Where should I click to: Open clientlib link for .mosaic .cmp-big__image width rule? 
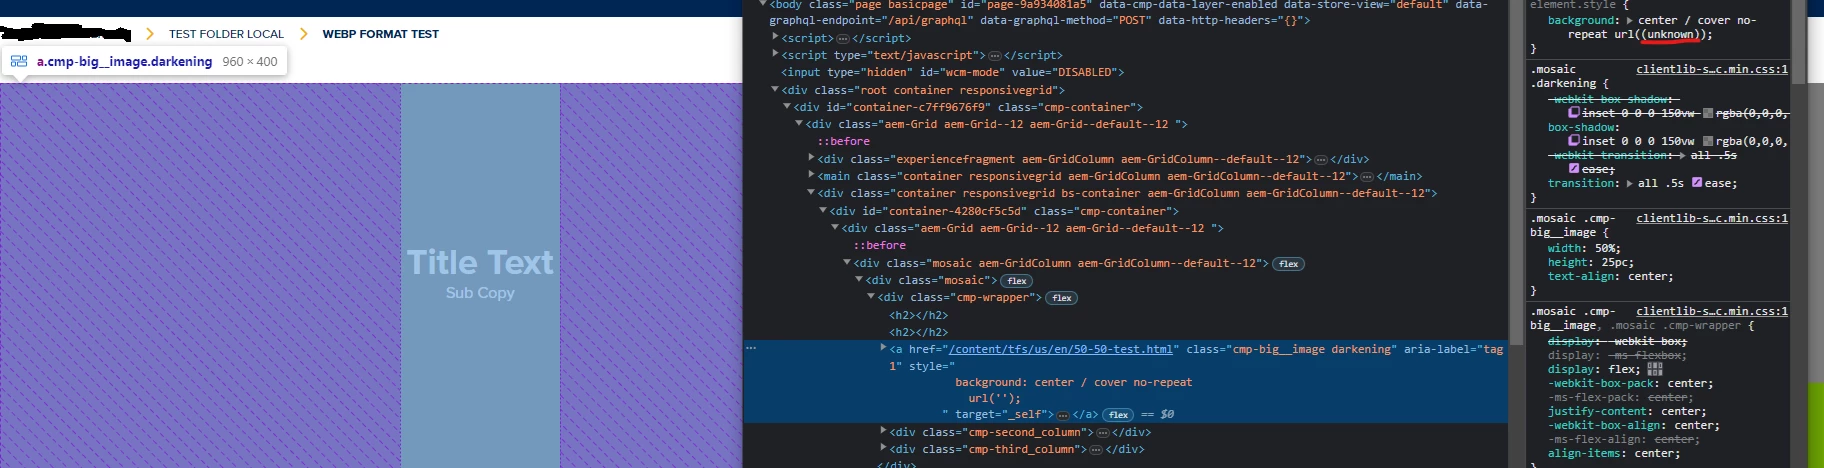(1712, 218)
